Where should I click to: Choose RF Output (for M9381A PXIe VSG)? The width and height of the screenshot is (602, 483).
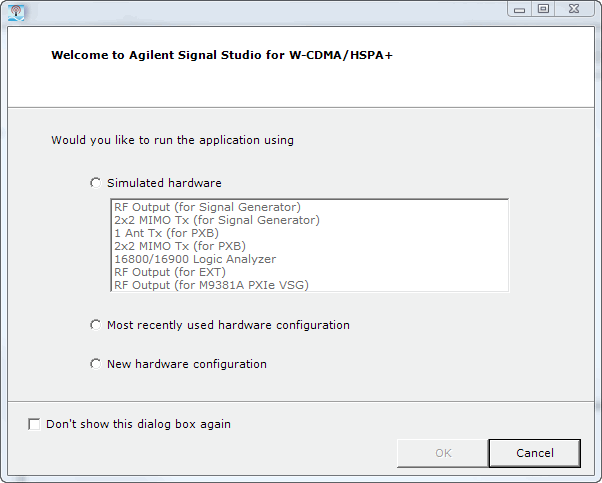211,285
